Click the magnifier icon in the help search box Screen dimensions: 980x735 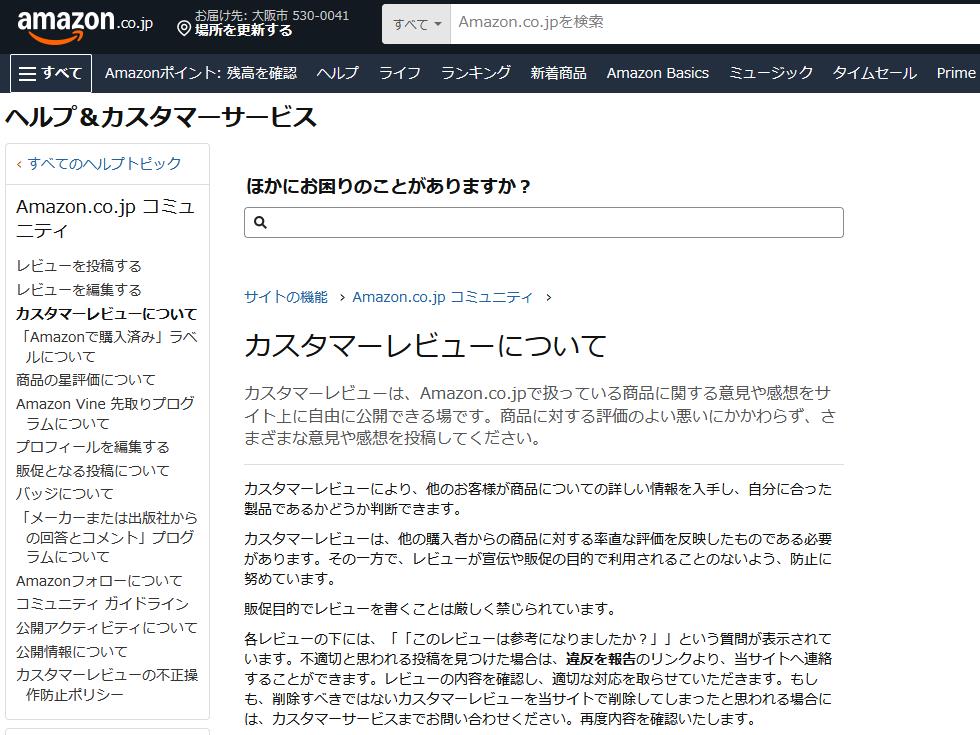pos(259,221)
